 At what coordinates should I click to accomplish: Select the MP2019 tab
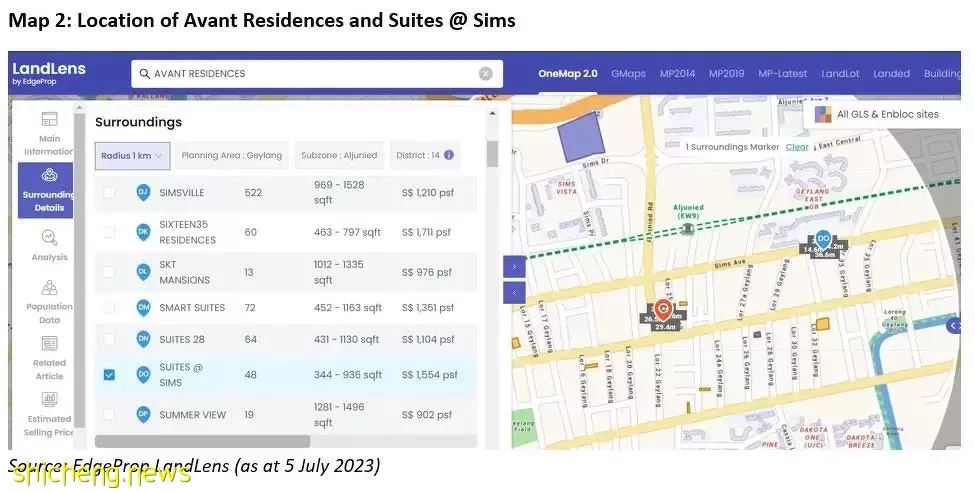point(726,73)
